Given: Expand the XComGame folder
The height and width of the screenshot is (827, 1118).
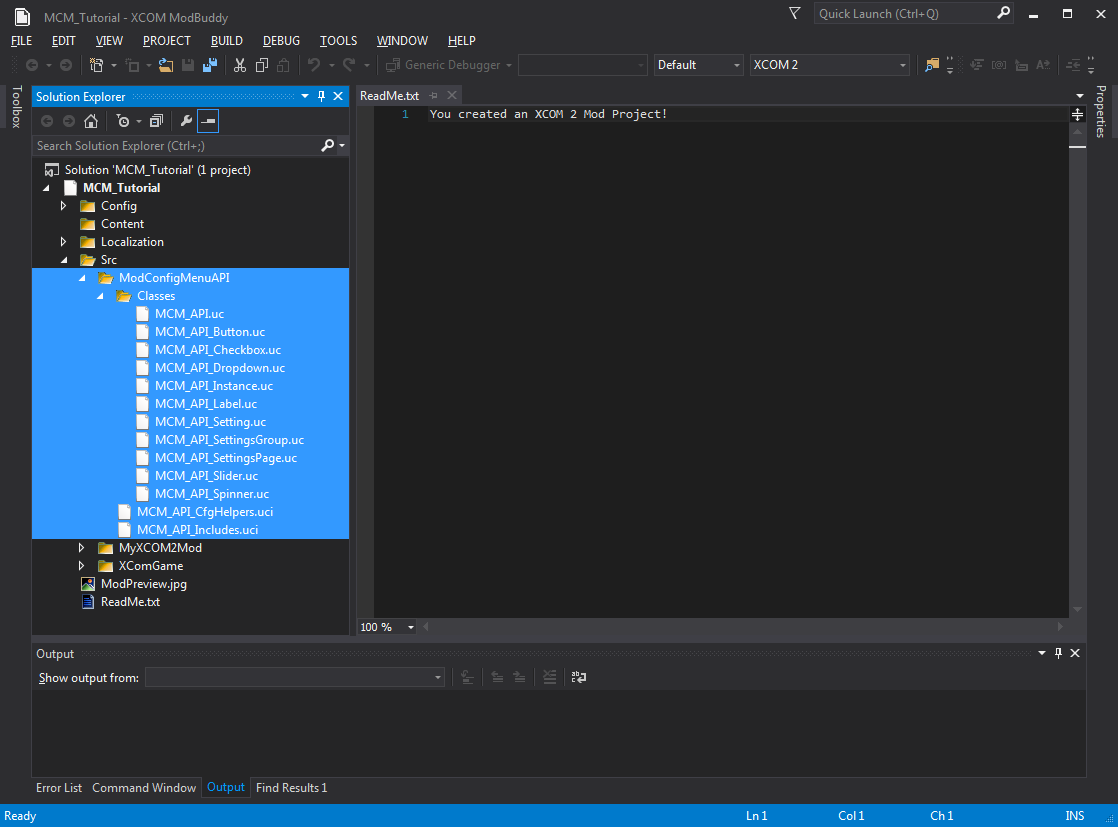Looking at the screenshot, I should click(81, 566).
